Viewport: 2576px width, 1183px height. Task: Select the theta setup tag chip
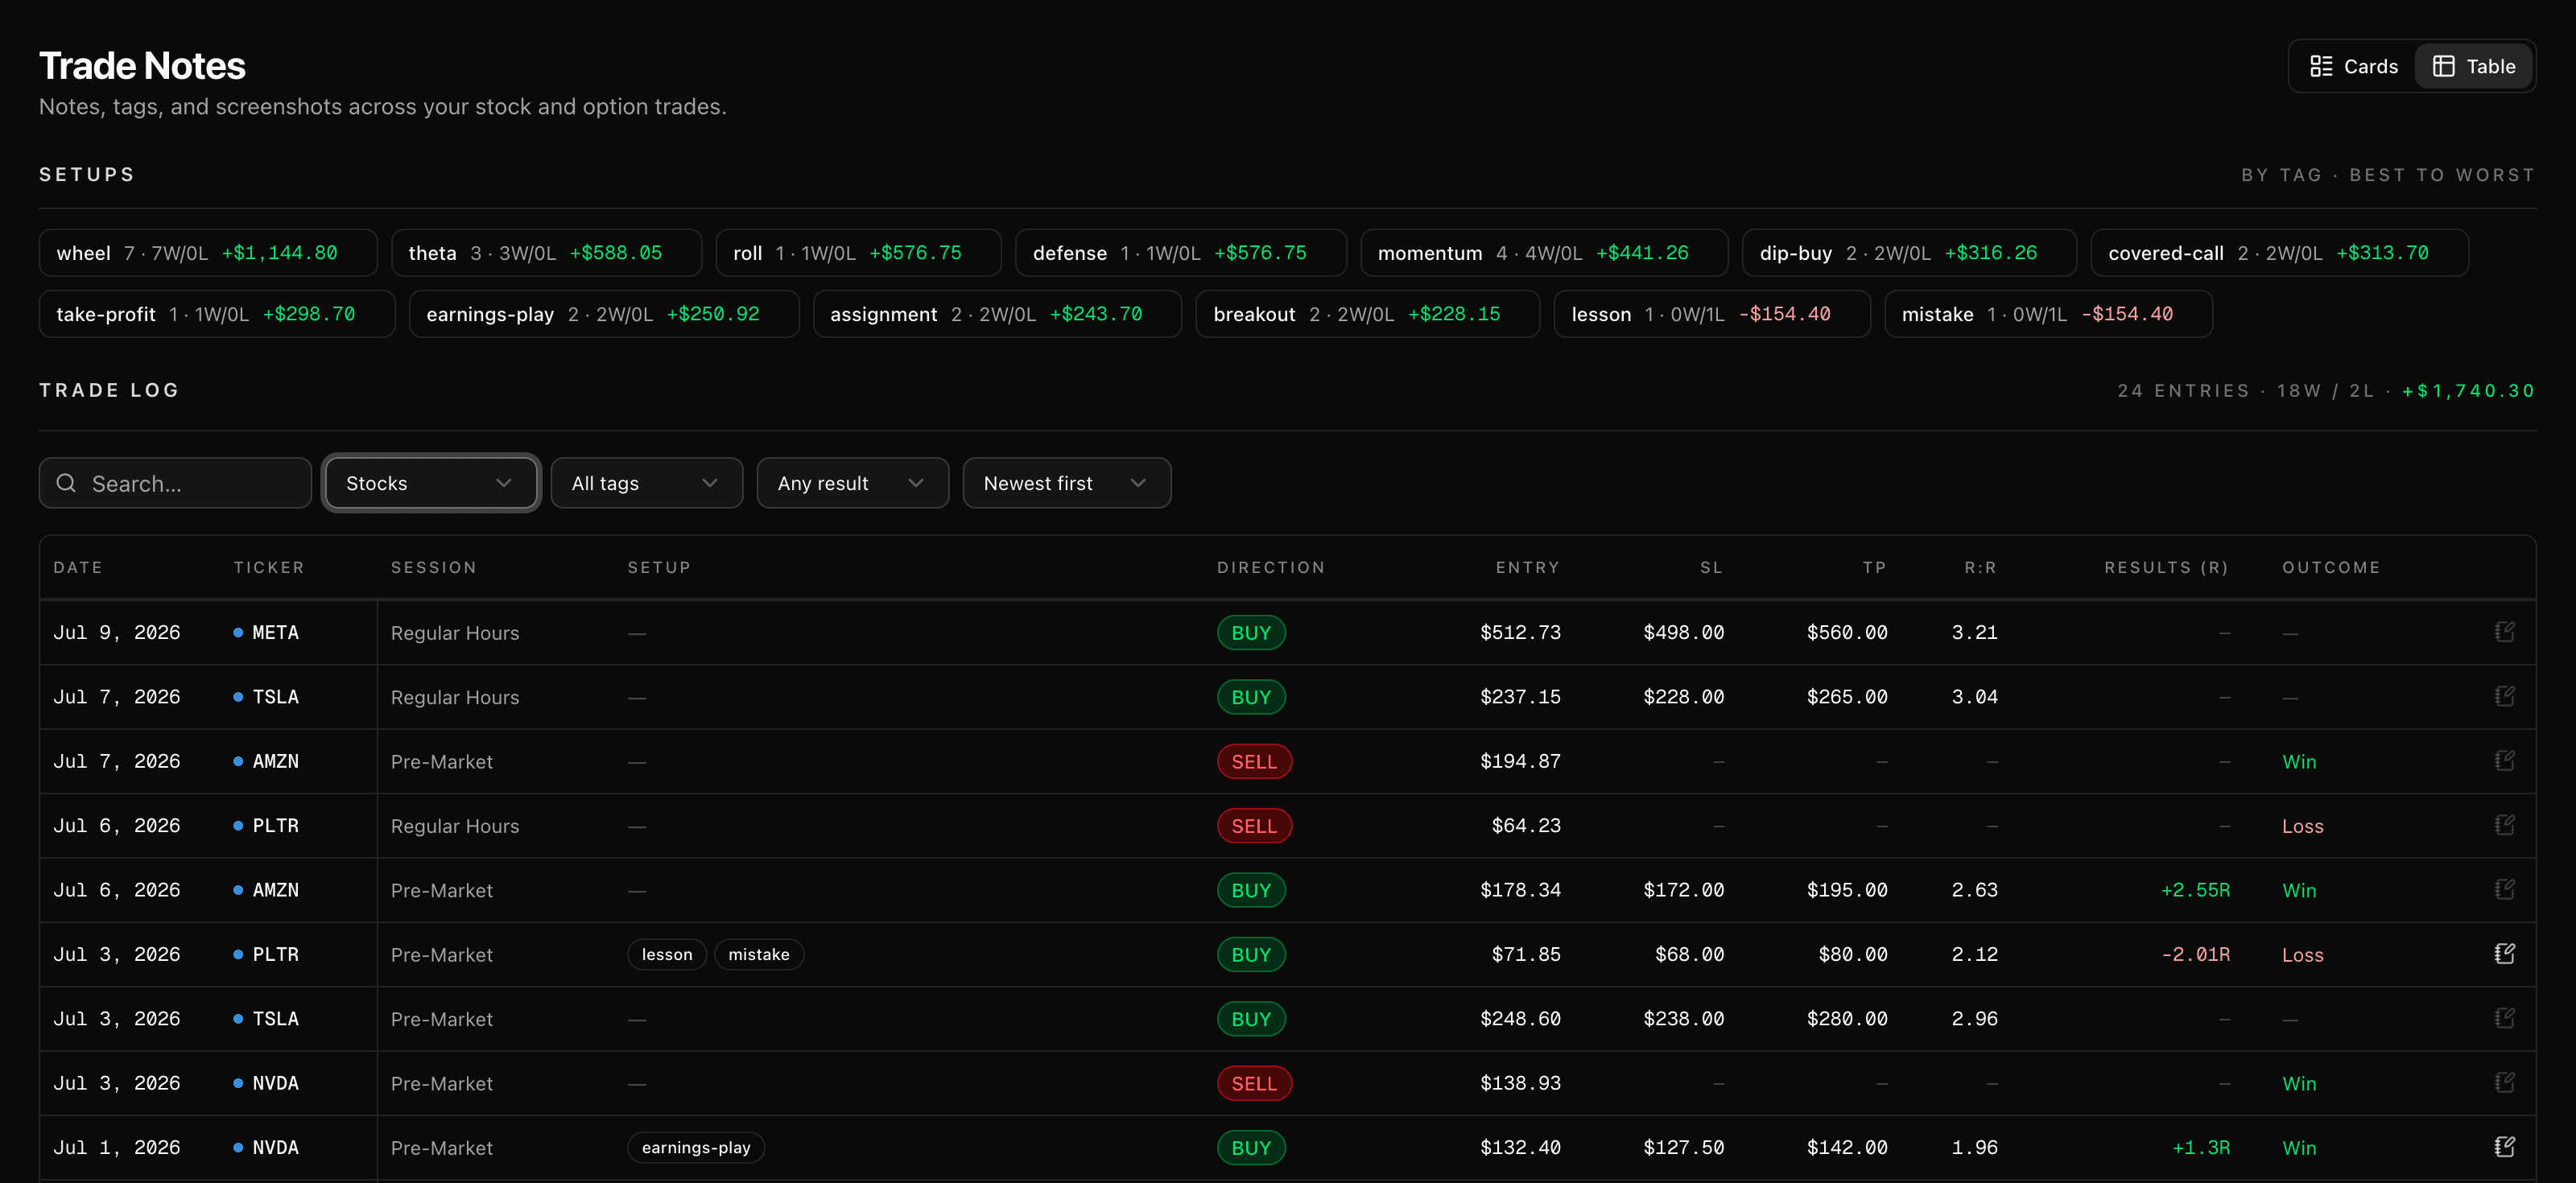[x=546, y=253]
